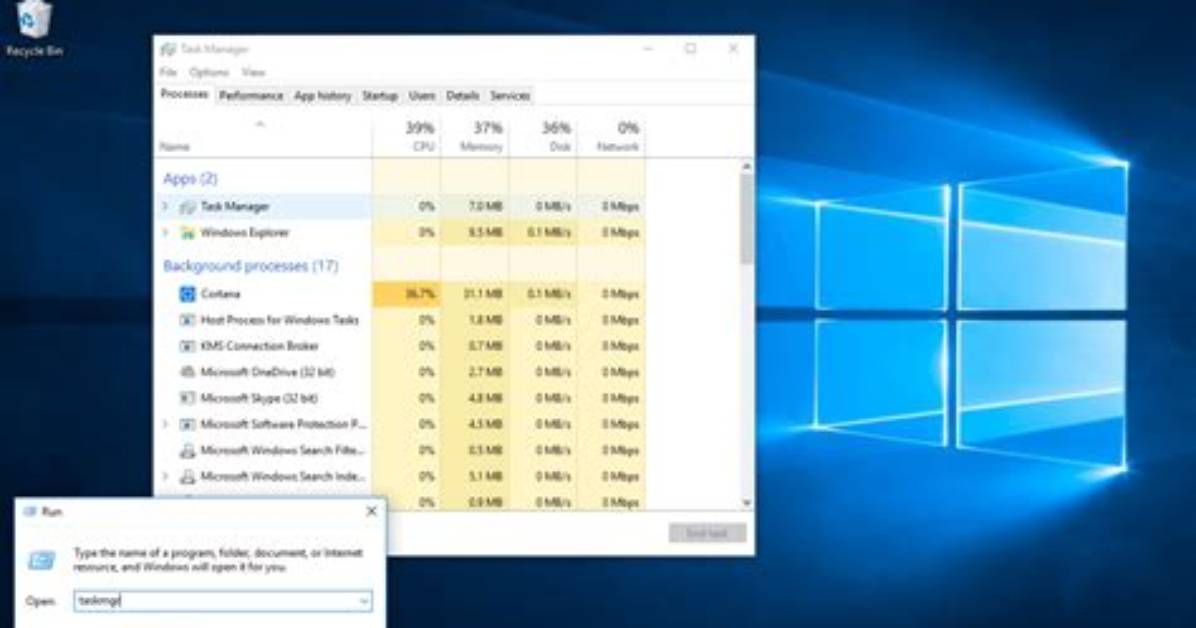Image resolution: width=1196 pixels, height=628 pixels.
Task: Open the File menu
Action: pos(169,72)
